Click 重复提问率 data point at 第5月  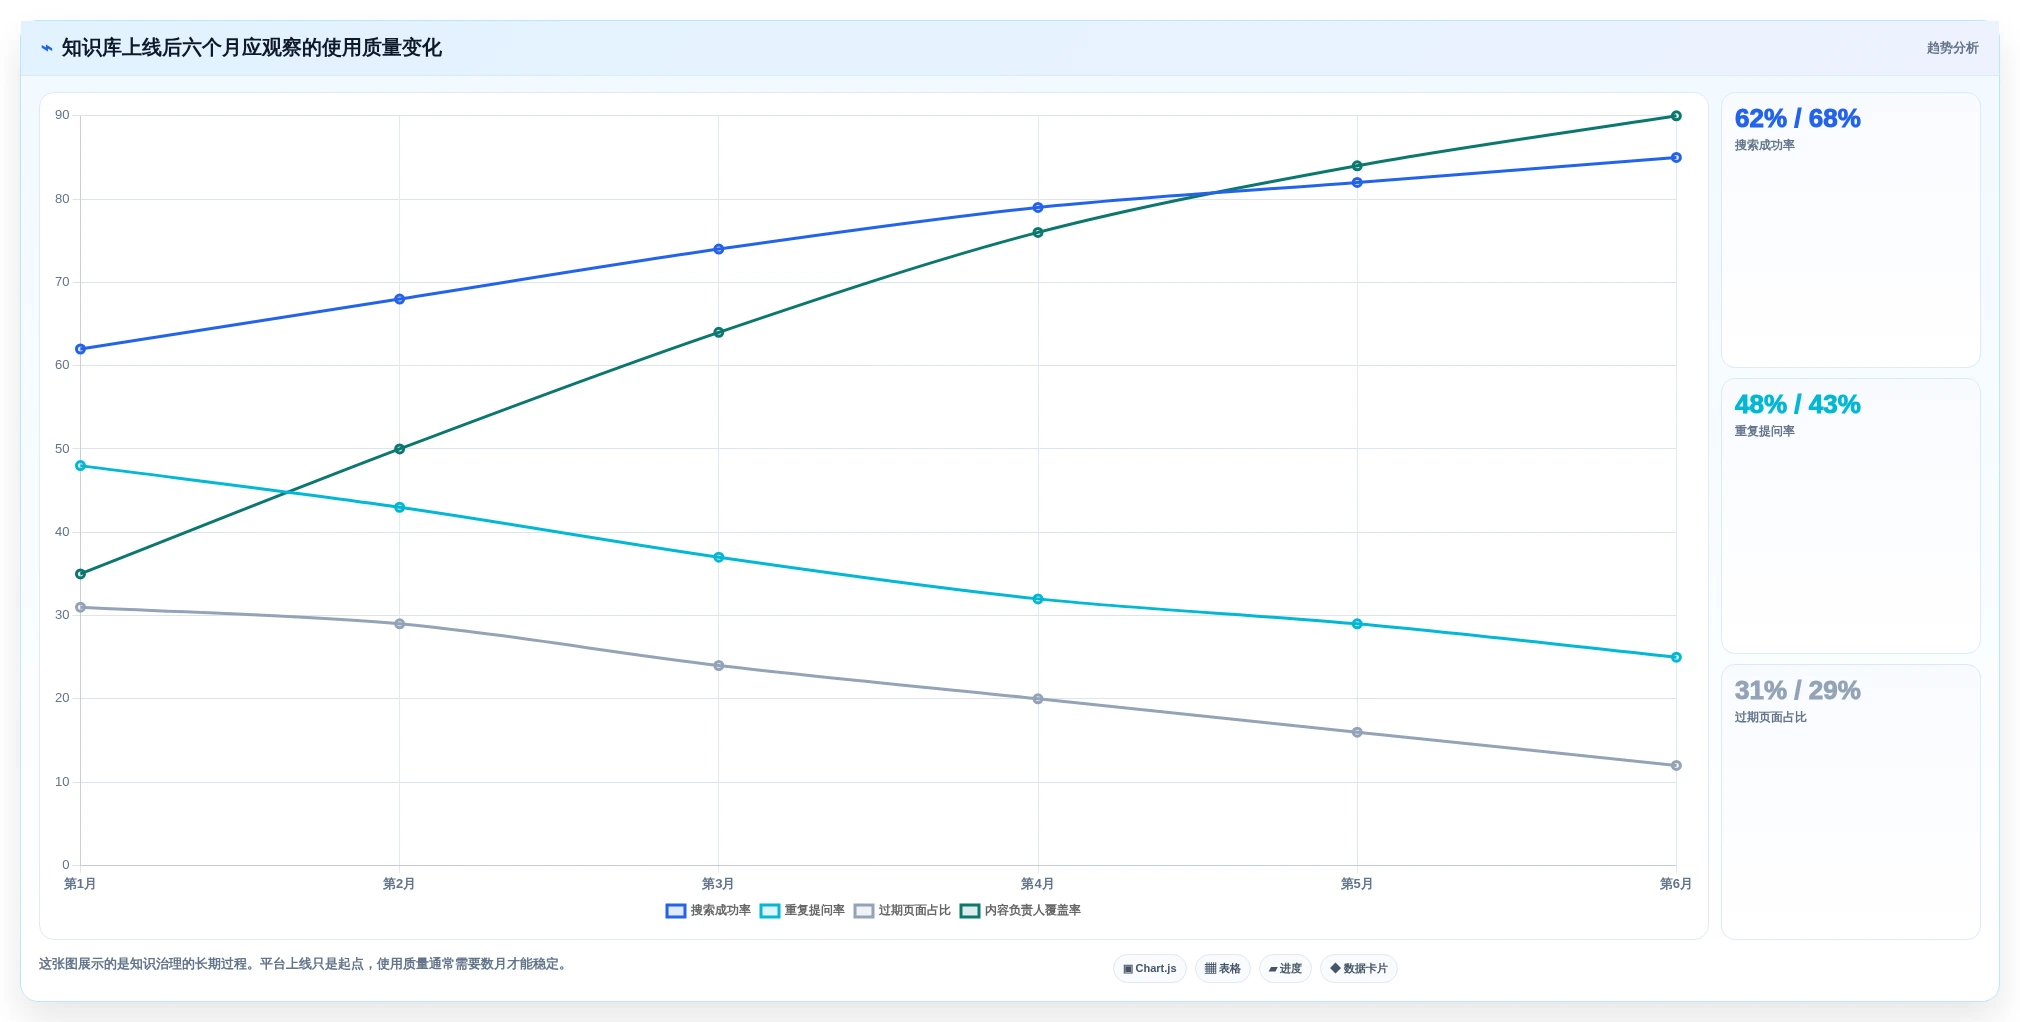pos(1356,624)
